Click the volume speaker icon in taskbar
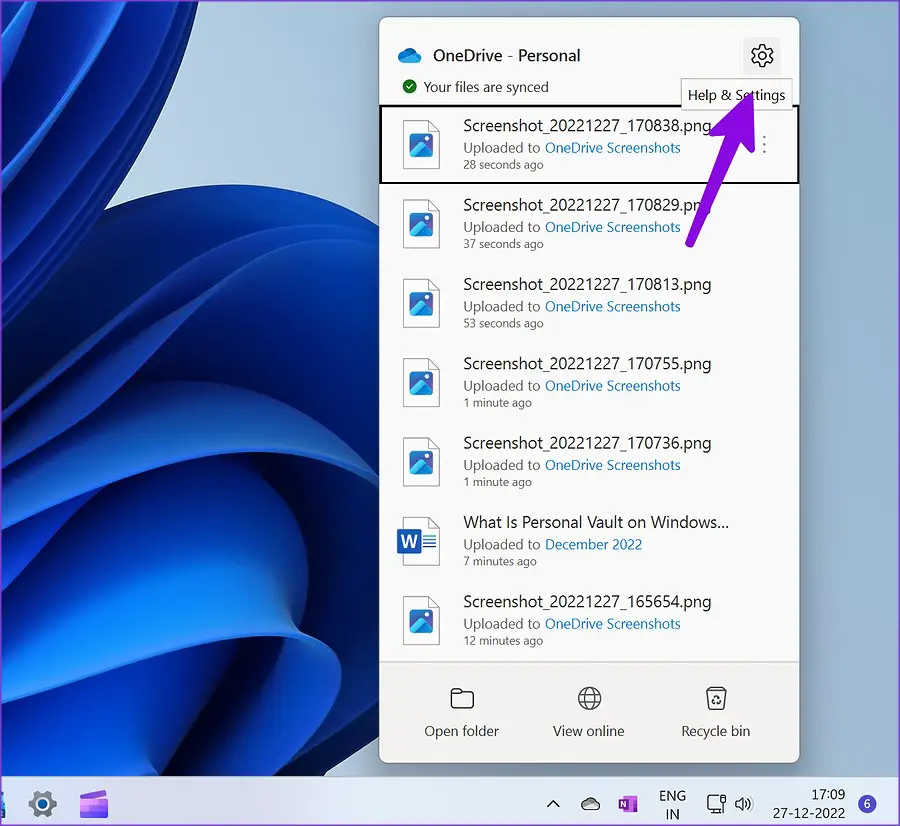The width and height of the screenshot is (900, 826). pos(743,804)
